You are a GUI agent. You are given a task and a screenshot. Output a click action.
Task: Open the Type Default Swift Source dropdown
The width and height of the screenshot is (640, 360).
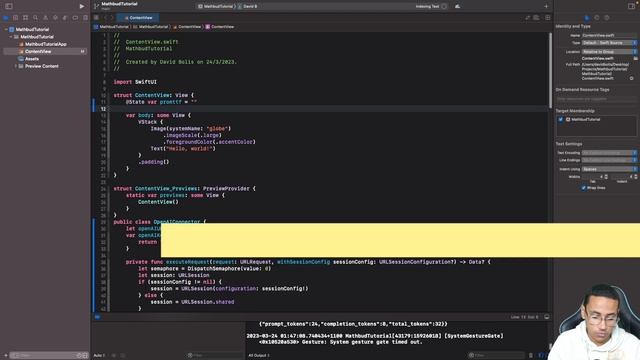[609, 43]
